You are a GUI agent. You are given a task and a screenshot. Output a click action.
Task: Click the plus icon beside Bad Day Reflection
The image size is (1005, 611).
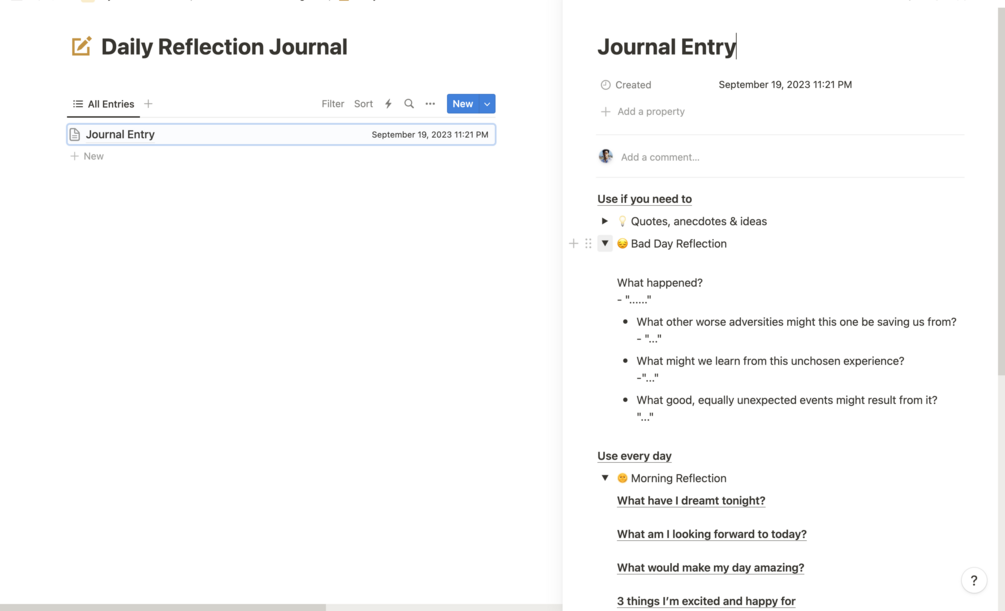[573, 243]
